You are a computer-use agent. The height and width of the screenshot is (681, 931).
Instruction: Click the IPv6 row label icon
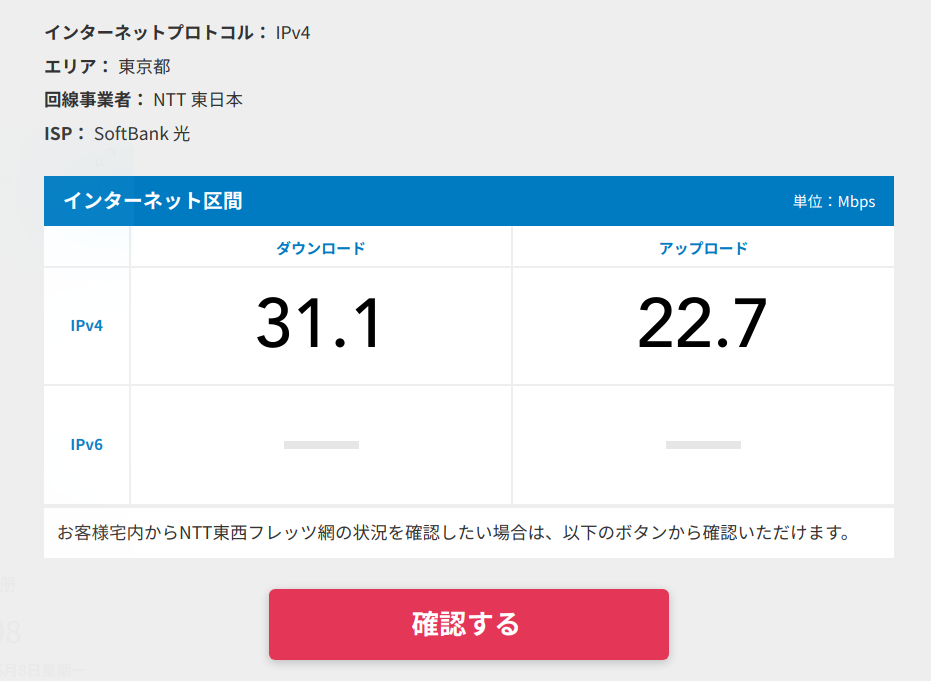pos(86,444)
